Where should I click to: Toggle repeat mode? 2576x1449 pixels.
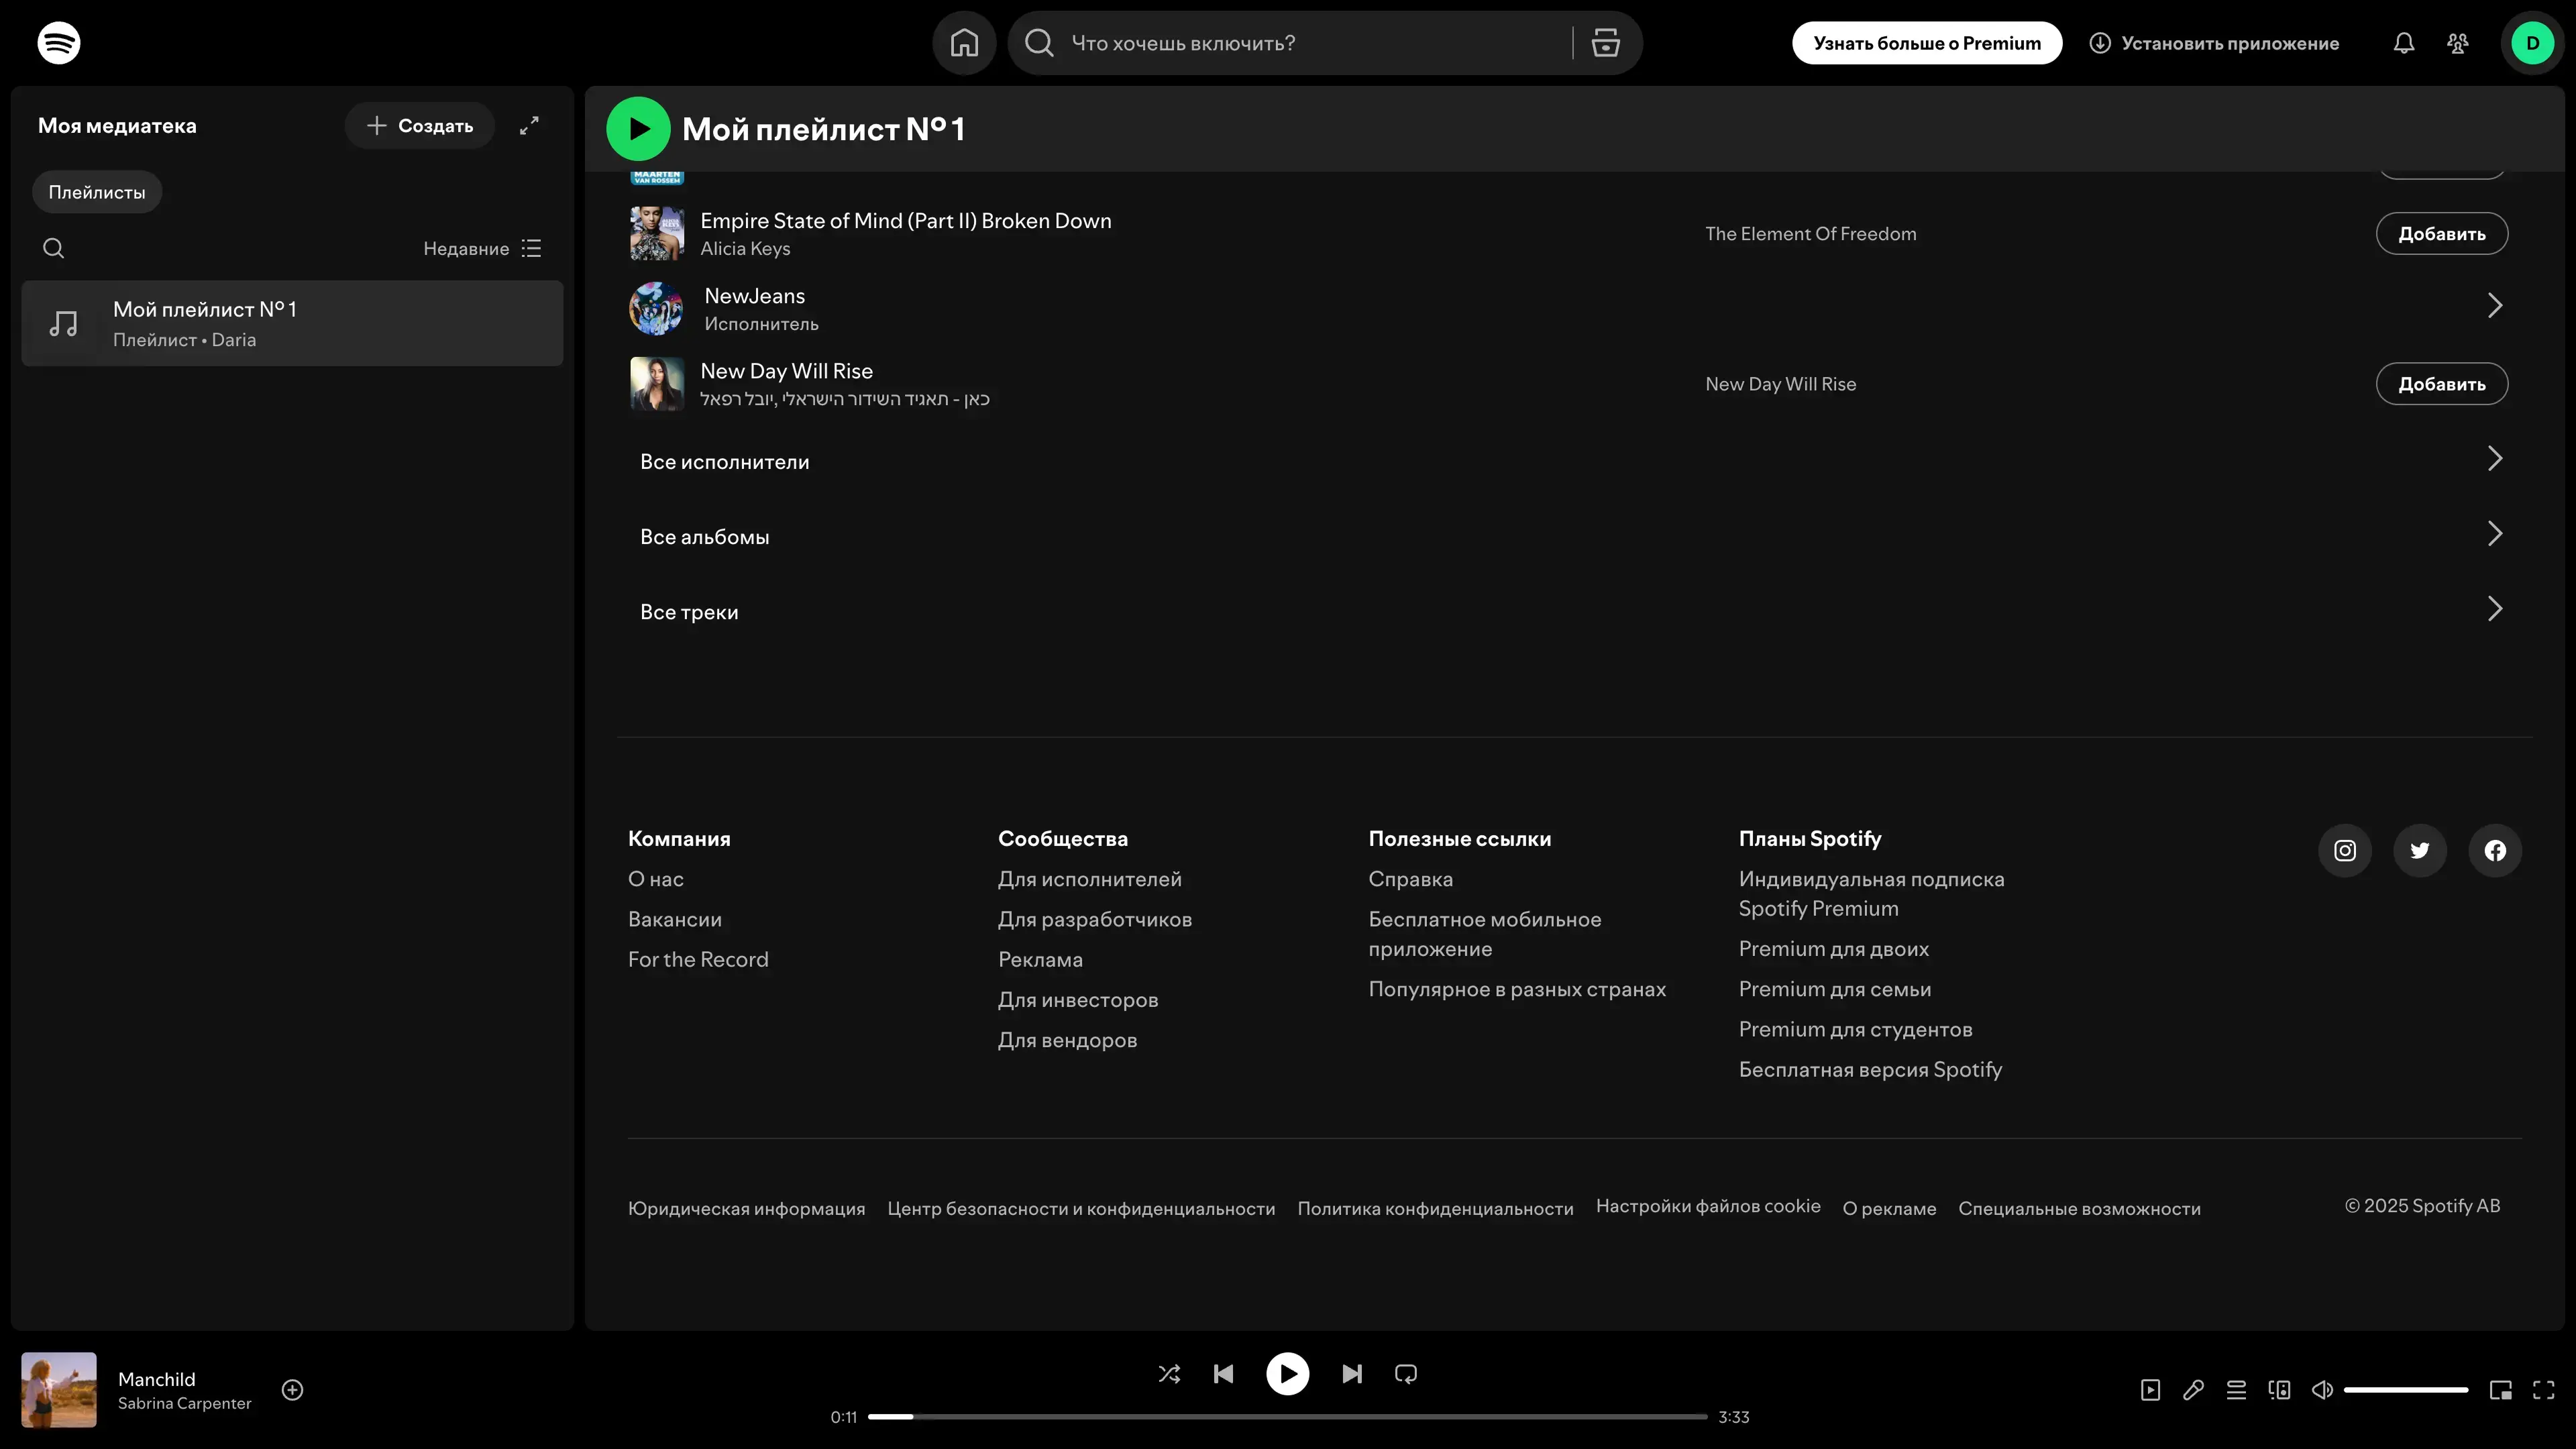click(x=1405, y=1374)
